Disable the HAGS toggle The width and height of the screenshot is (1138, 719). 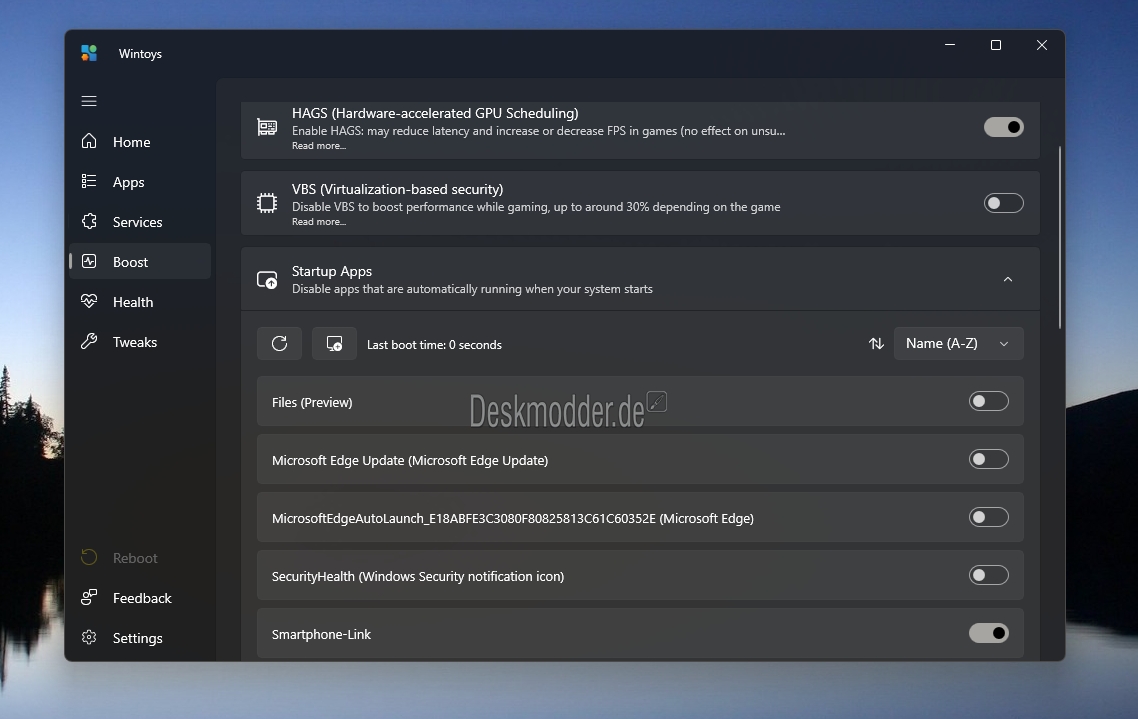[x=1004, y=127]
